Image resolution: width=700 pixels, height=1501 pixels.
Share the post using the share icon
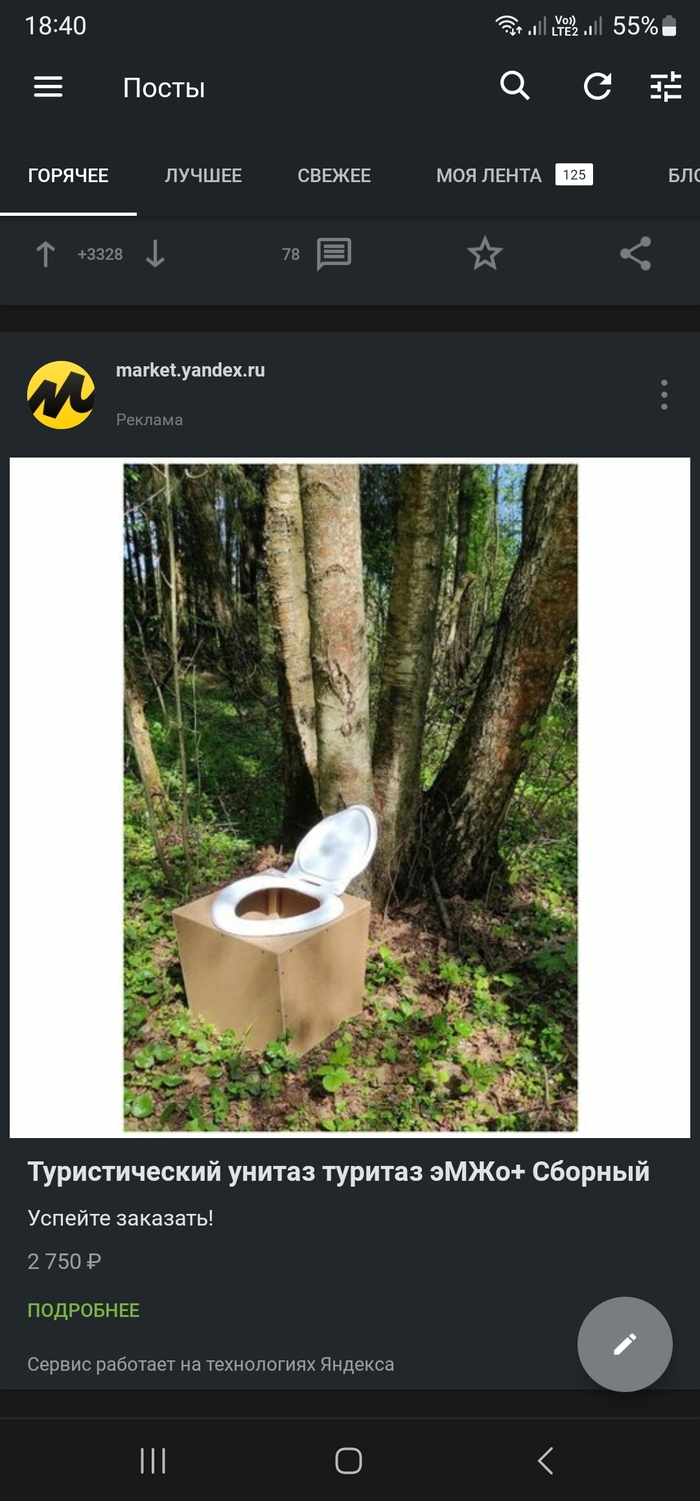[x=634, y=254]
